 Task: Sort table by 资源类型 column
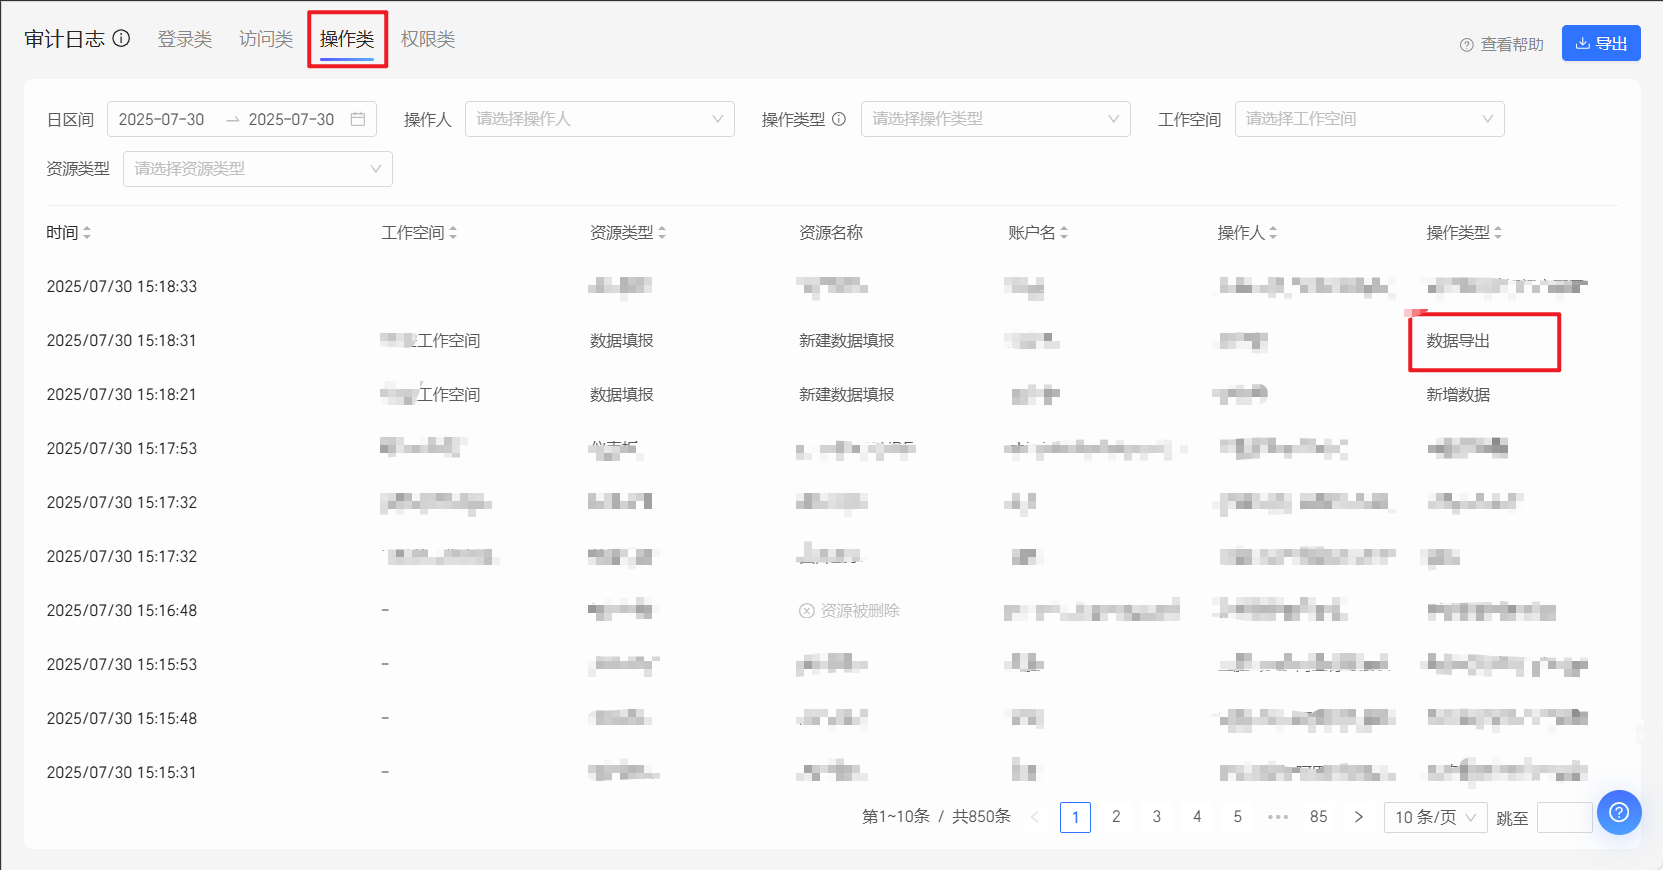pos(662,233)
